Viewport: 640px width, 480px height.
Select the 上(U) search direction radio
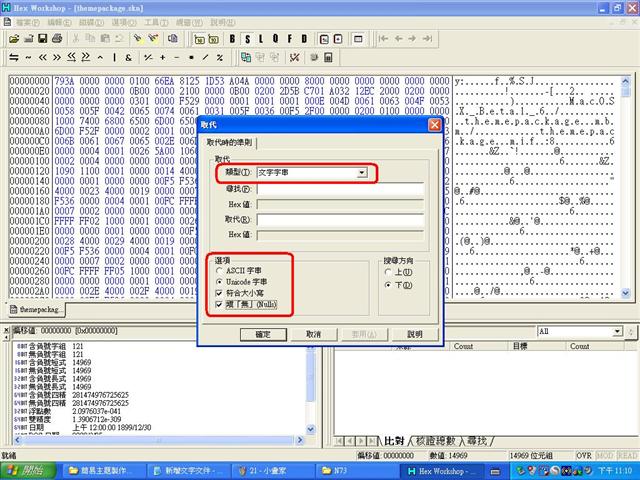click(398, 272)
